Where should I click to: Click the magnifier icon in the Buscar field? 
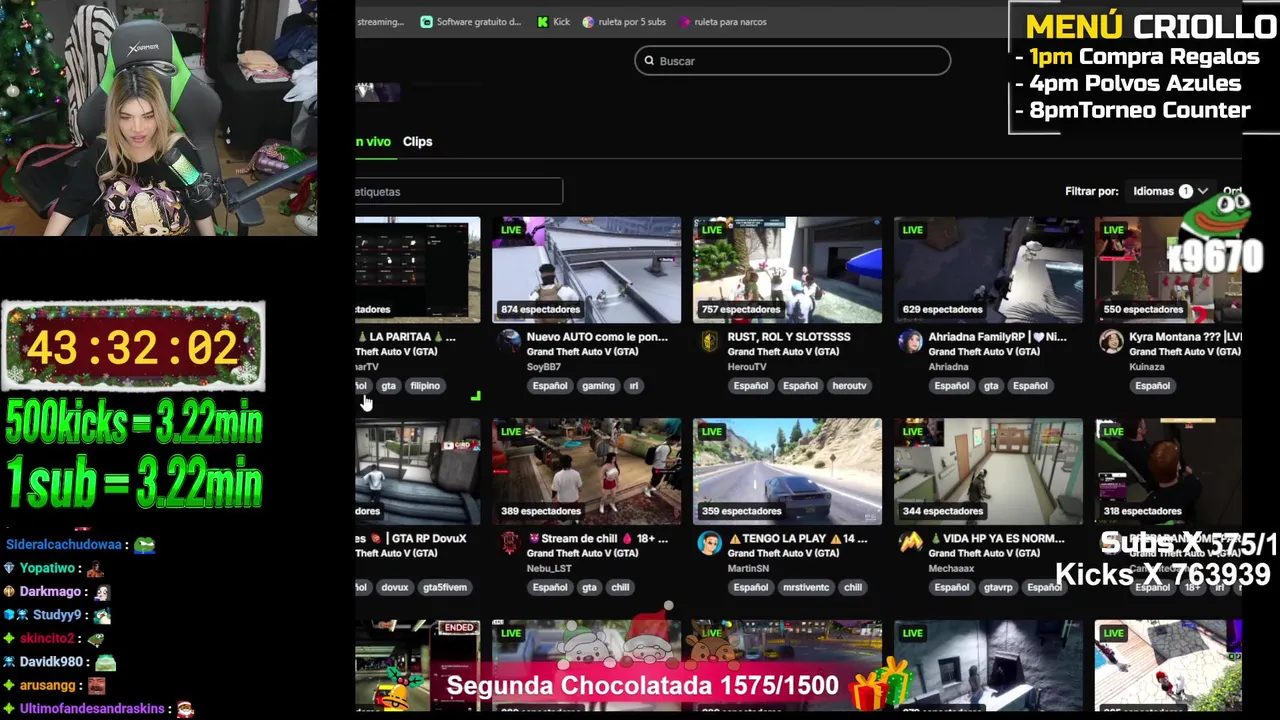click(649, 61)
